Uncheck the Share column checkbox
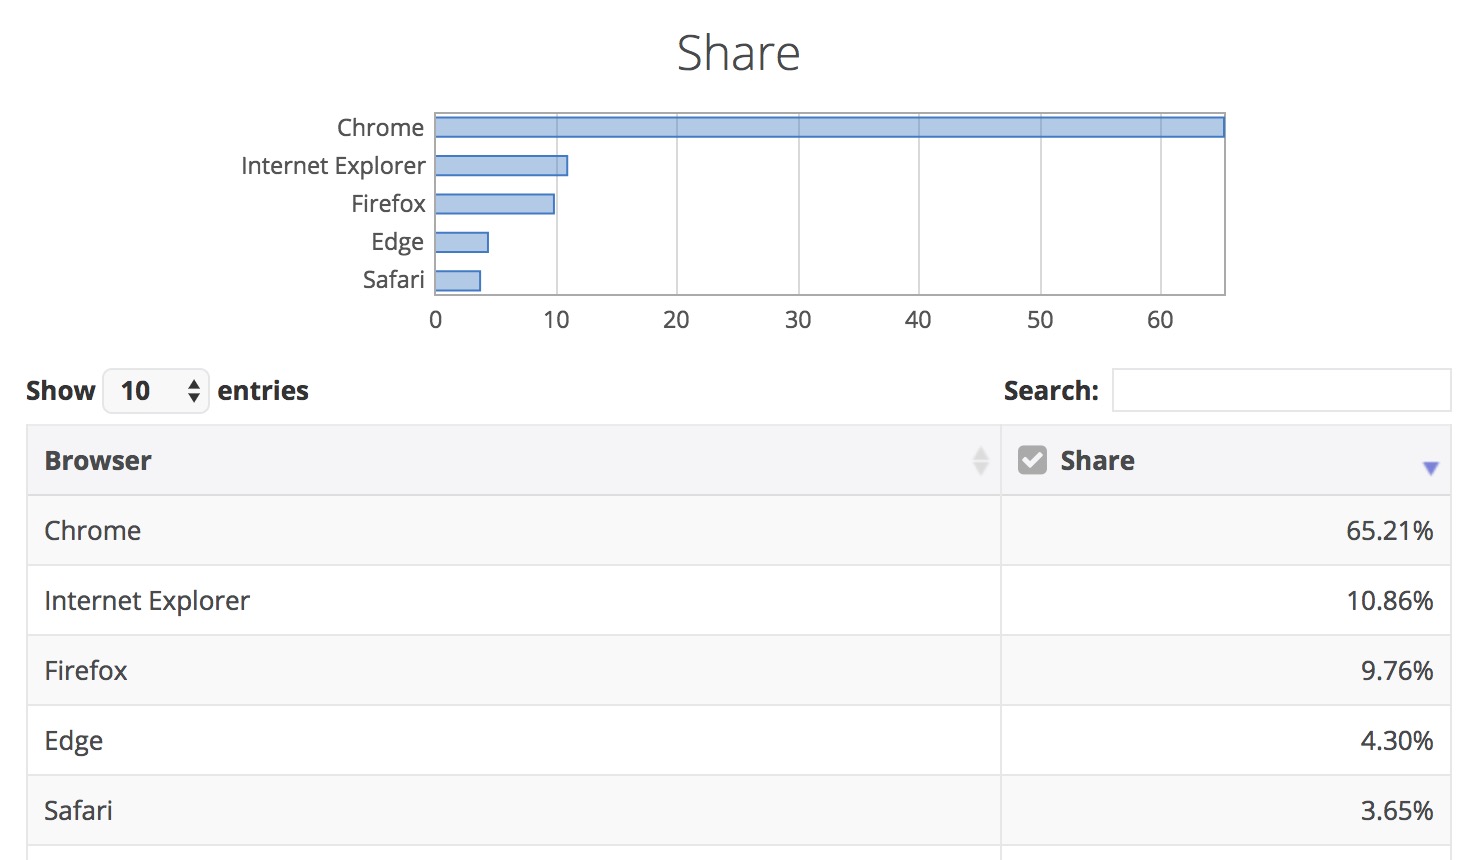Viewport: 1484px width, 860px height. [1032, 460]
